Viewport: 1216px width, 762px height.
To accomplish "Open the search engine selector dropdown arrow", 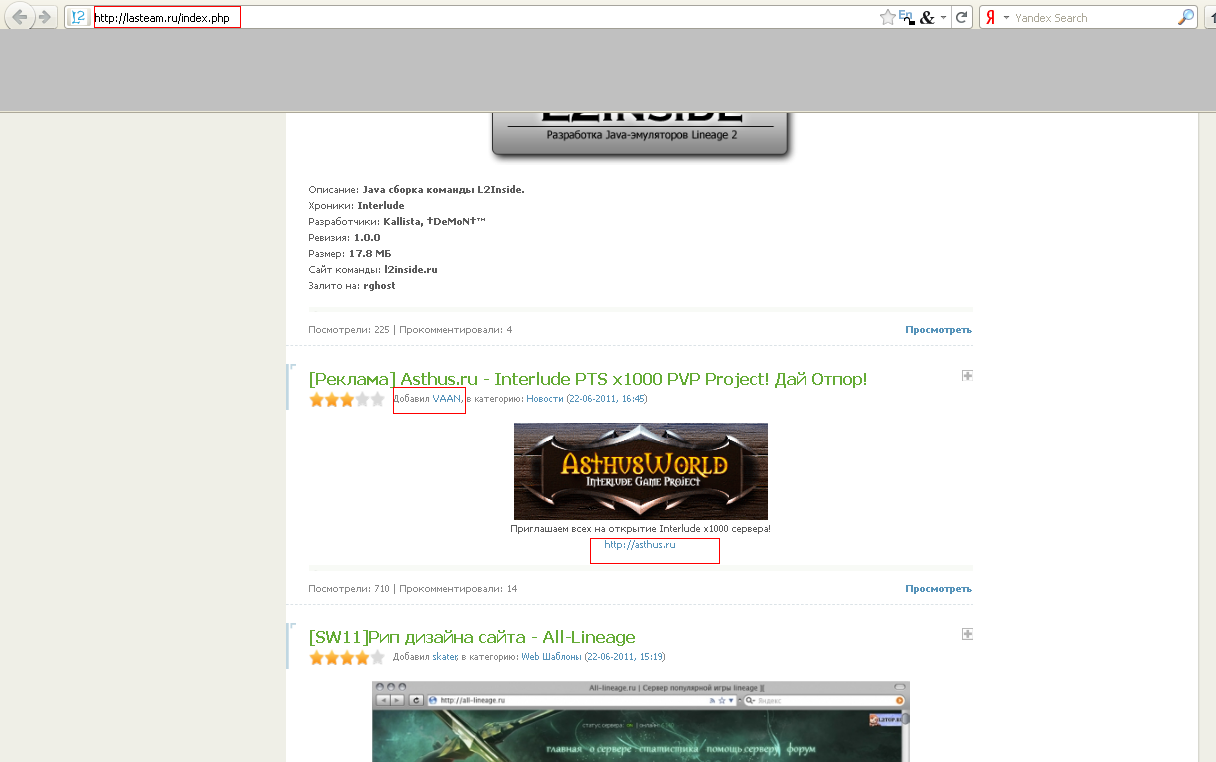I will [1006, 17].
